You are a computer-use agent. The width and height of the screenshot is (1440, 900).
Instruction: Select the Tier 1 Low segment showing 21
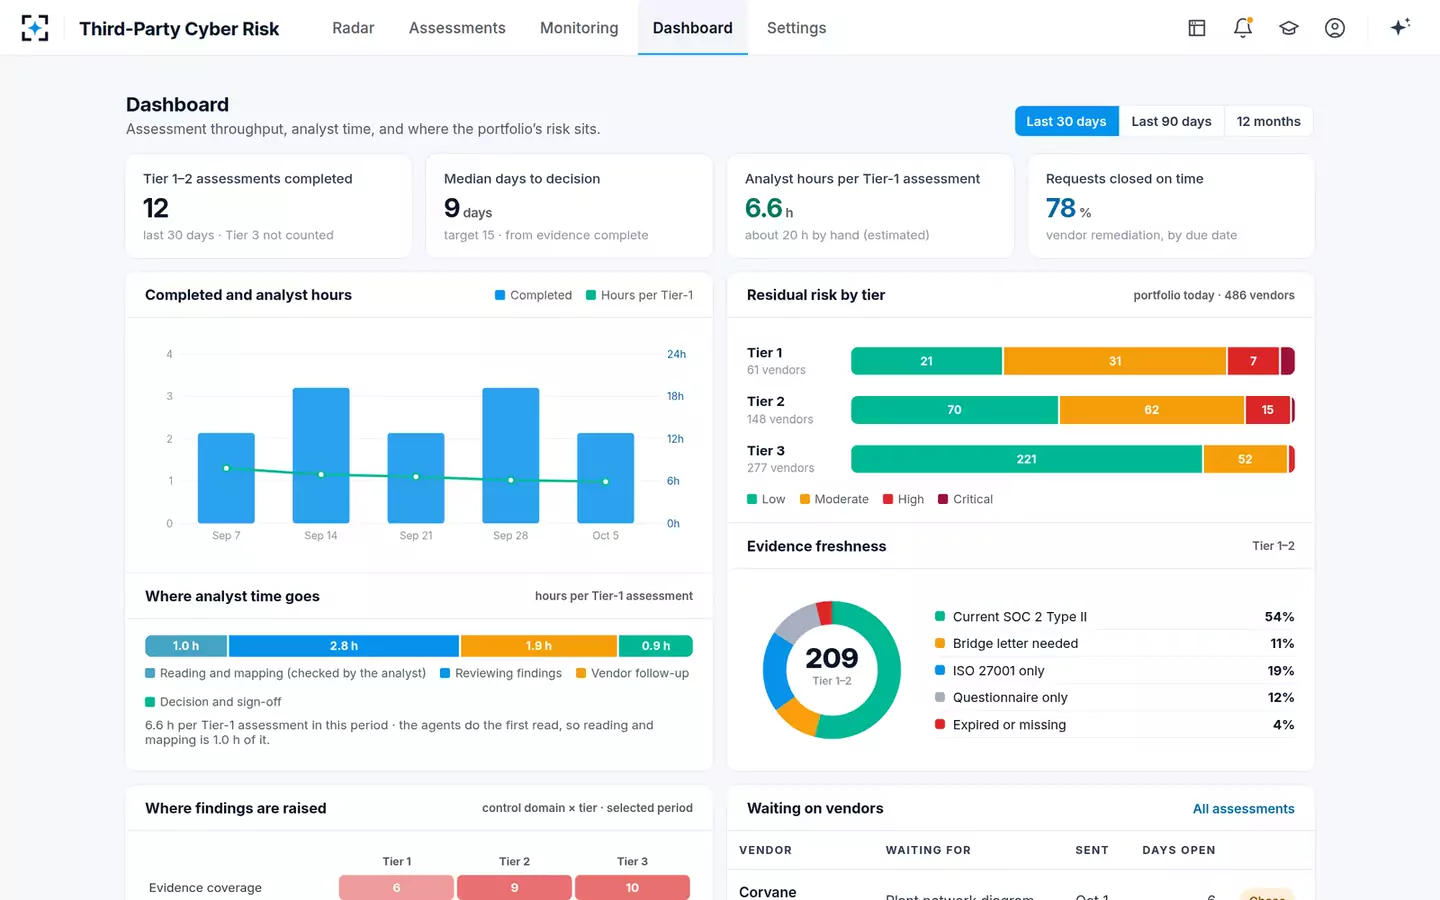point(926,361)
